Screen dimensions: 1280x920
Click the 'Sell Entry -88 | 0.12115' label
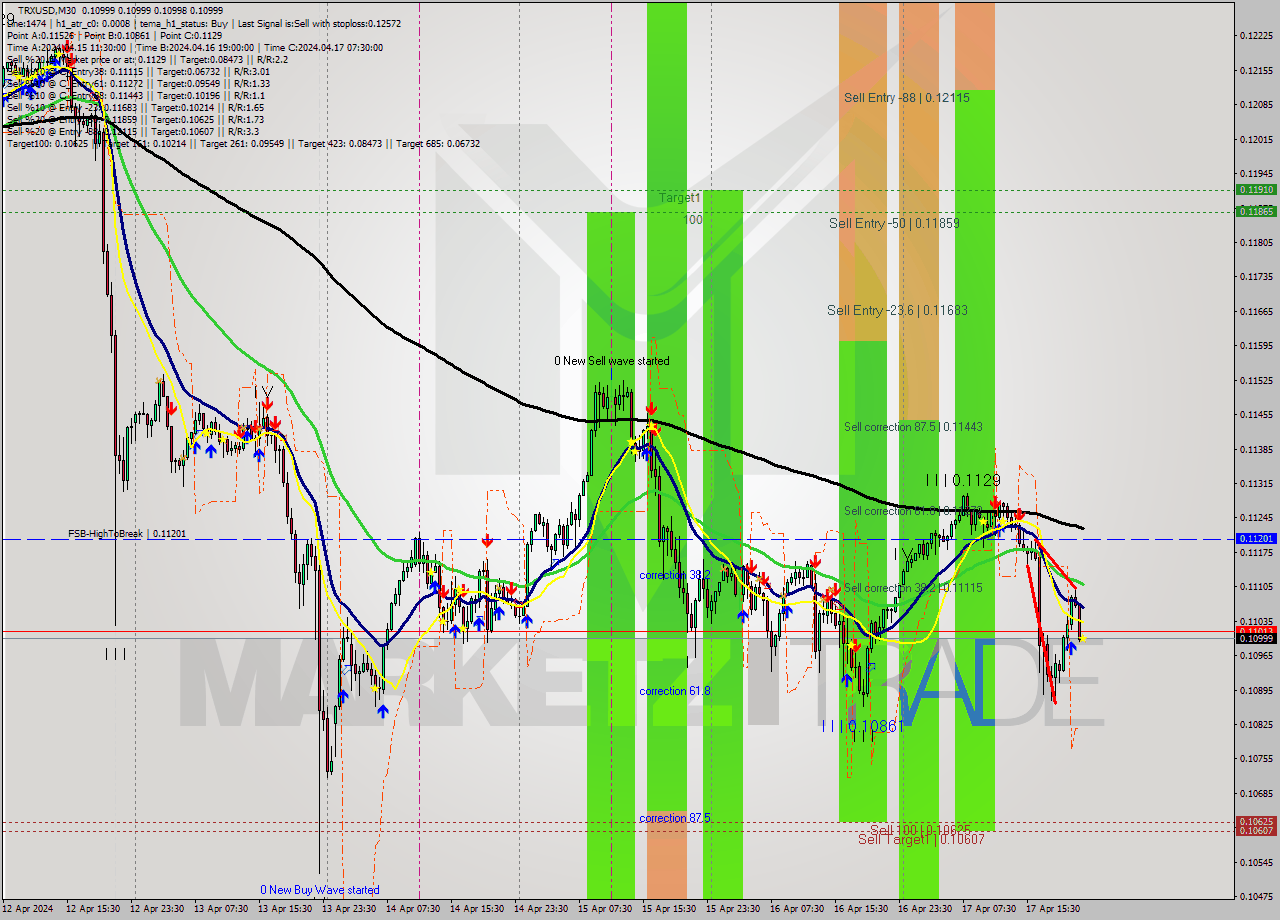(906, 98)
